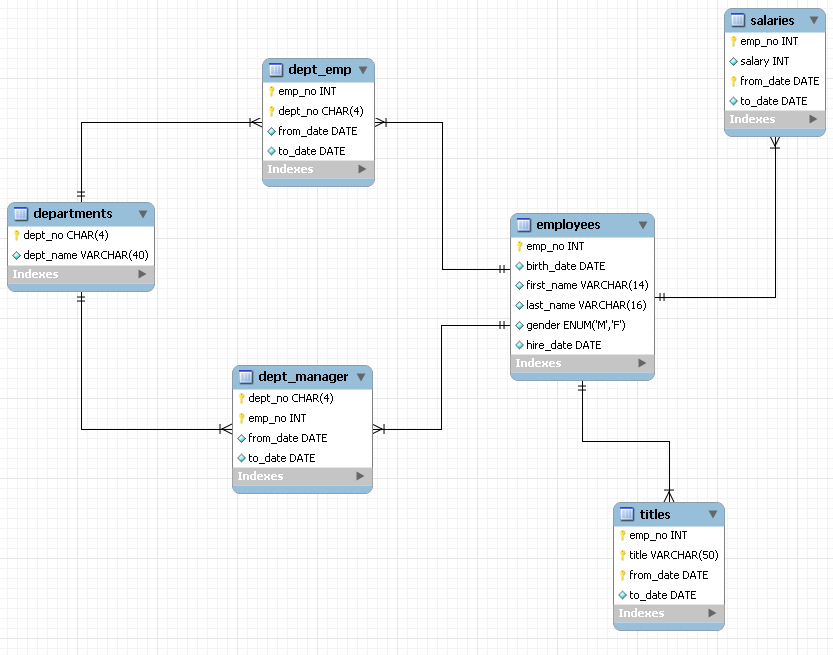Open the departments table dropdown arrow

point(143,214)
